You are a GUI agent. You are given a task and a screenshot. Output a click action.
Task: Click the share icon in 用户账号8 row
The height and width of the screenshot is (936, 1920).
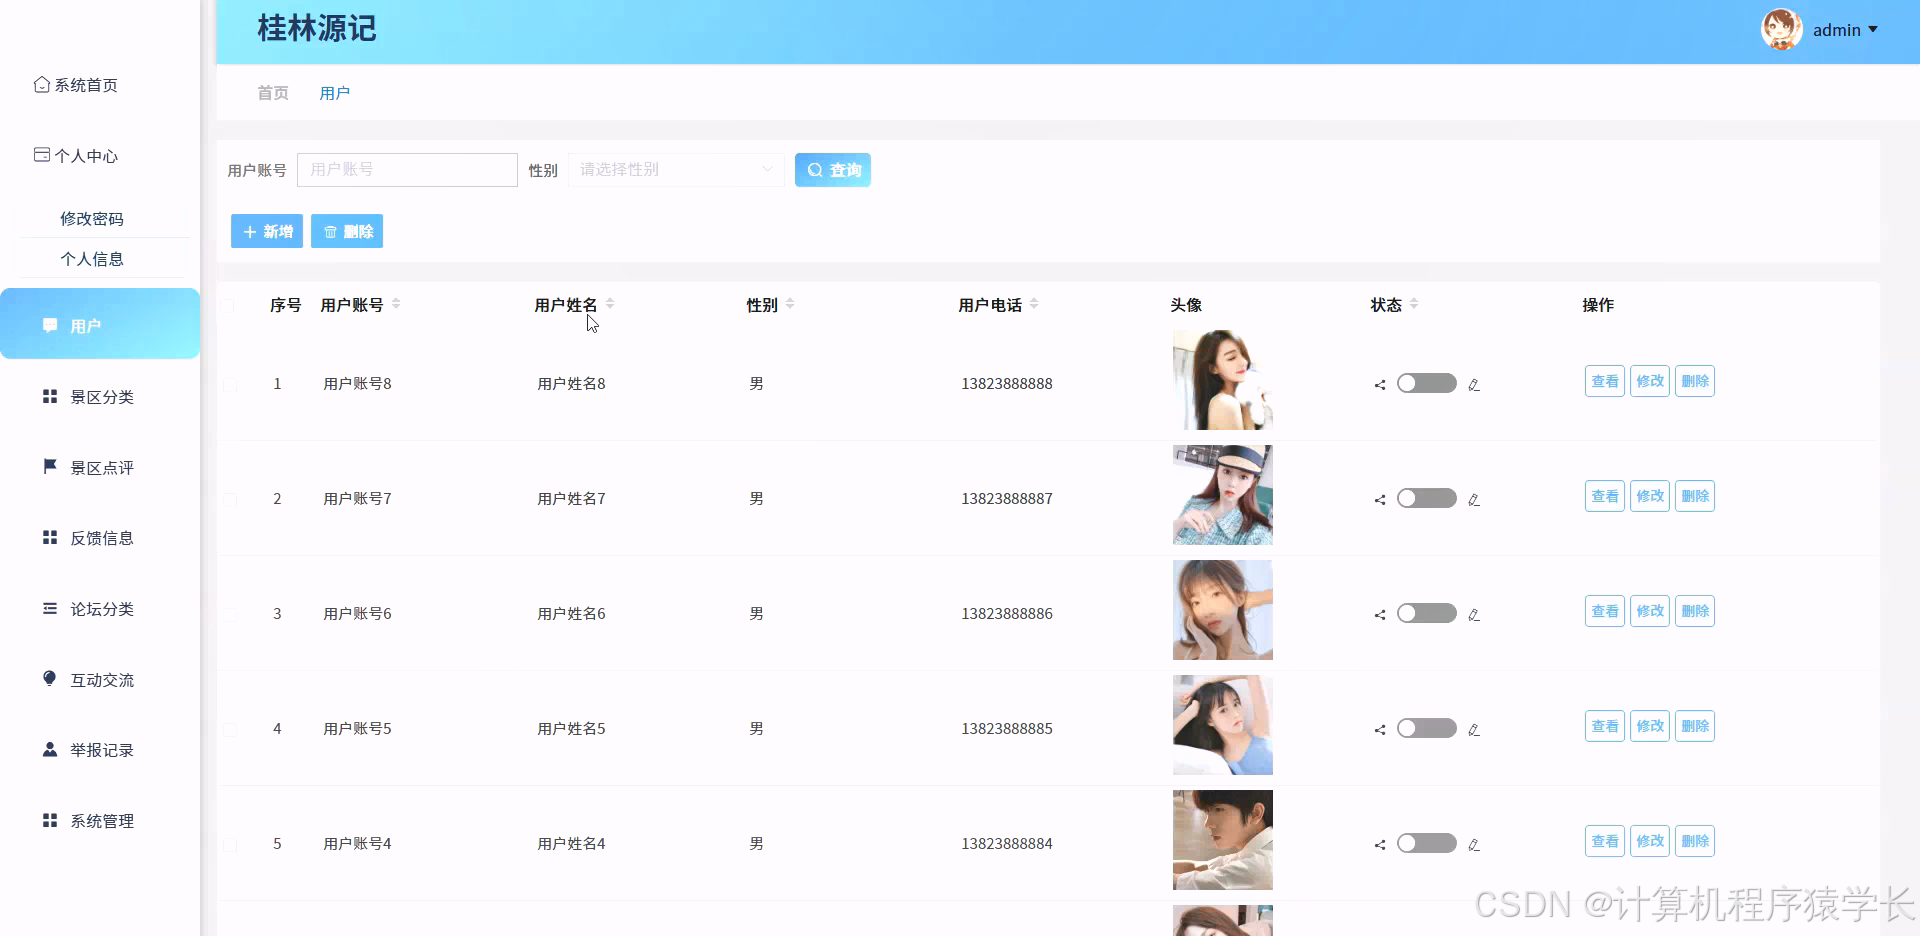point(1380,385)
